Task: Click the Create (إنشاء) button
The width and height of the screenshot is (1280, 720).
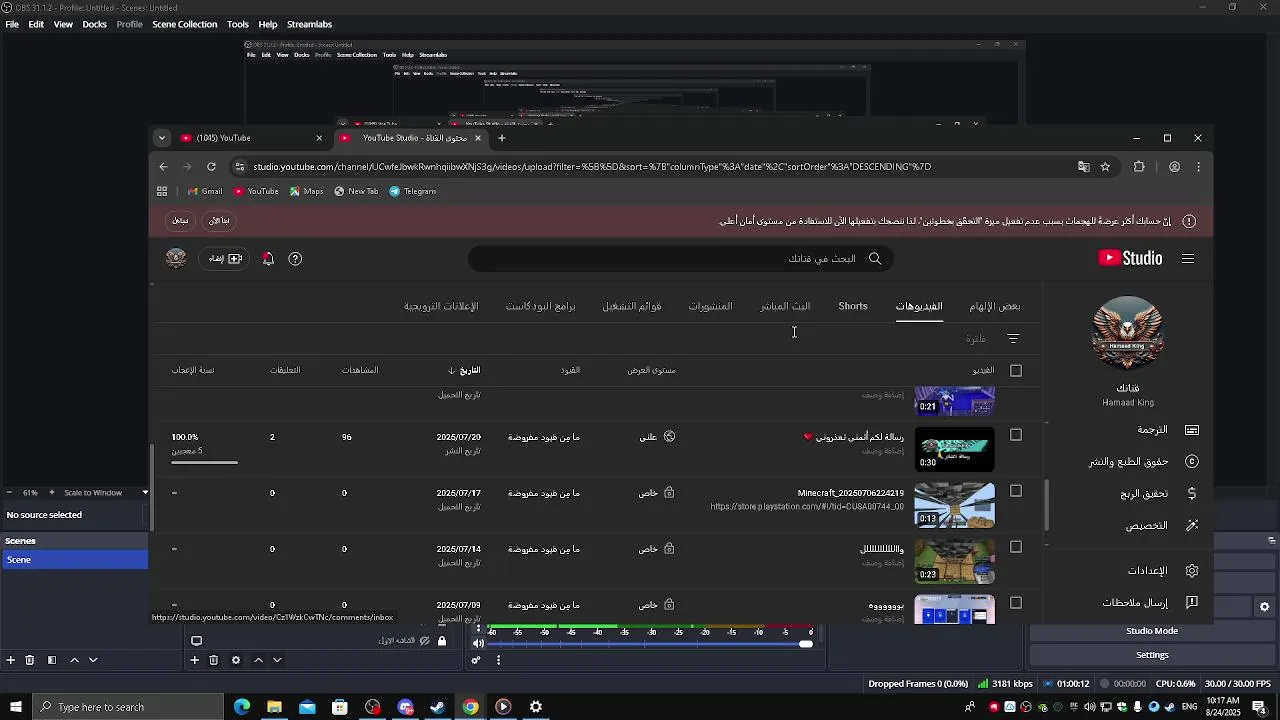Action: click(225, 259)
